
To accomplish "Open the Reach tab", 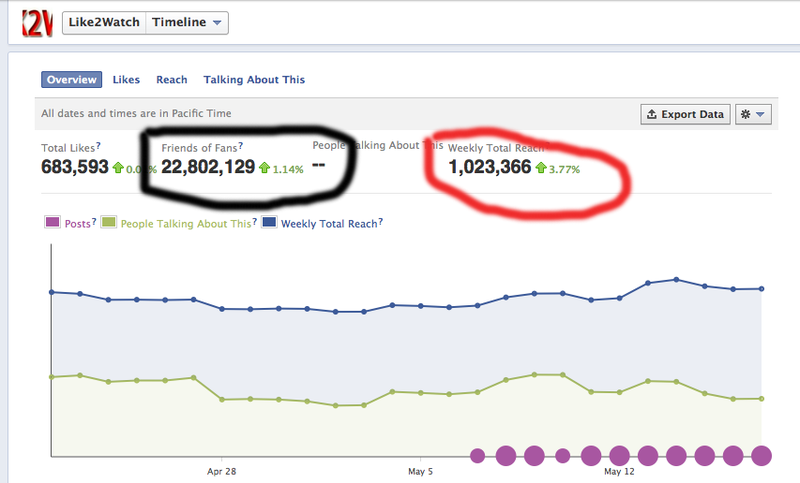I will (172, 79).
